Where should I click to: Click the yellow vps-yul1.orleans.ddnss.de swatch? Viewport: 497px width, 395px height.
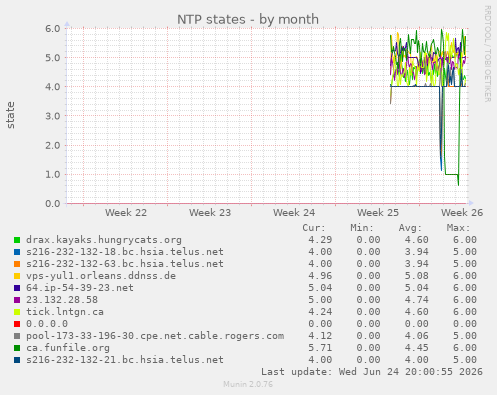(x=17, y=276)
